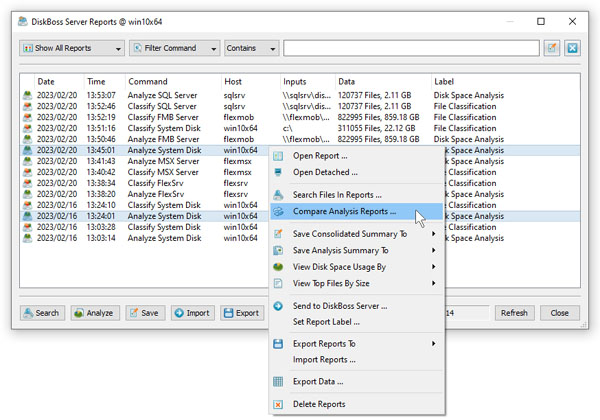The image size is (600, 420).
Task: Click the Export Reports floppy disk icon
Action: pyautogui.click(x=278, y=343)
